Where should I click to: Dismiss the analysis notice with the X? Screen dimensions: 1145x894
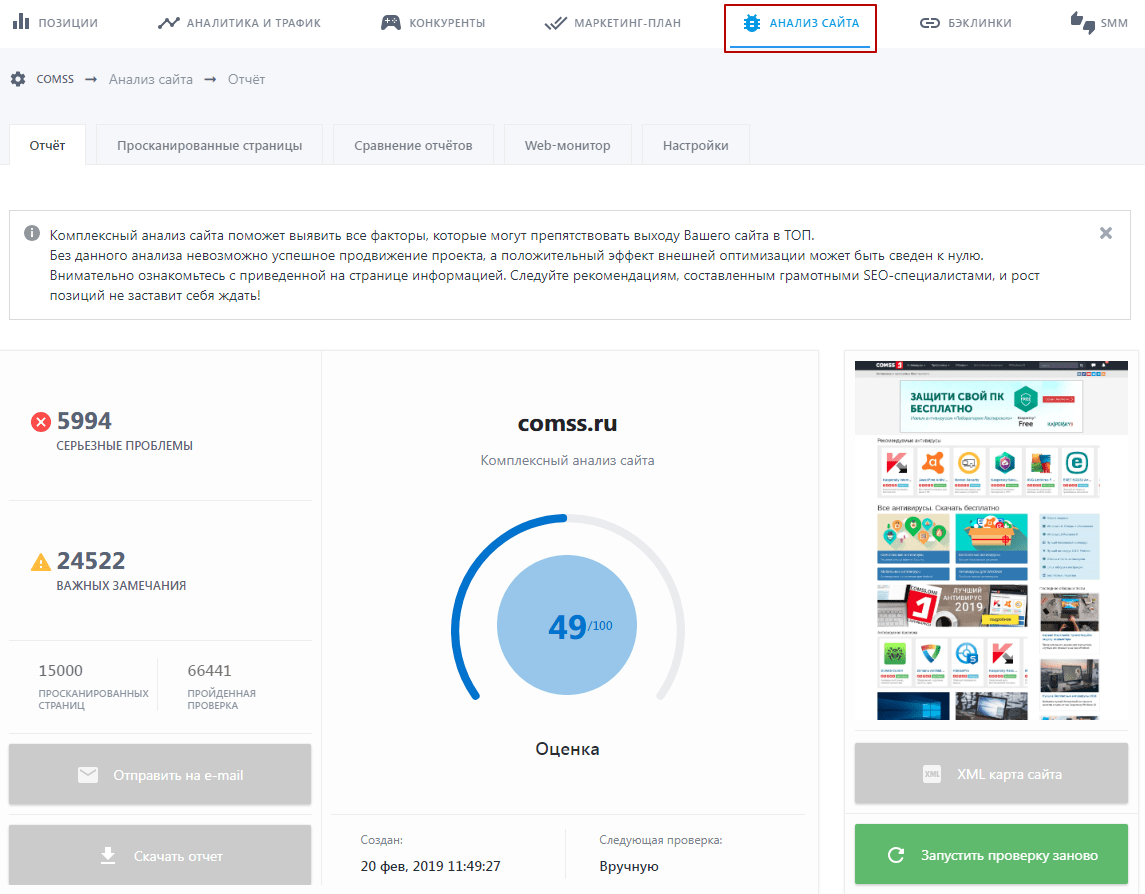point(1106,233)
